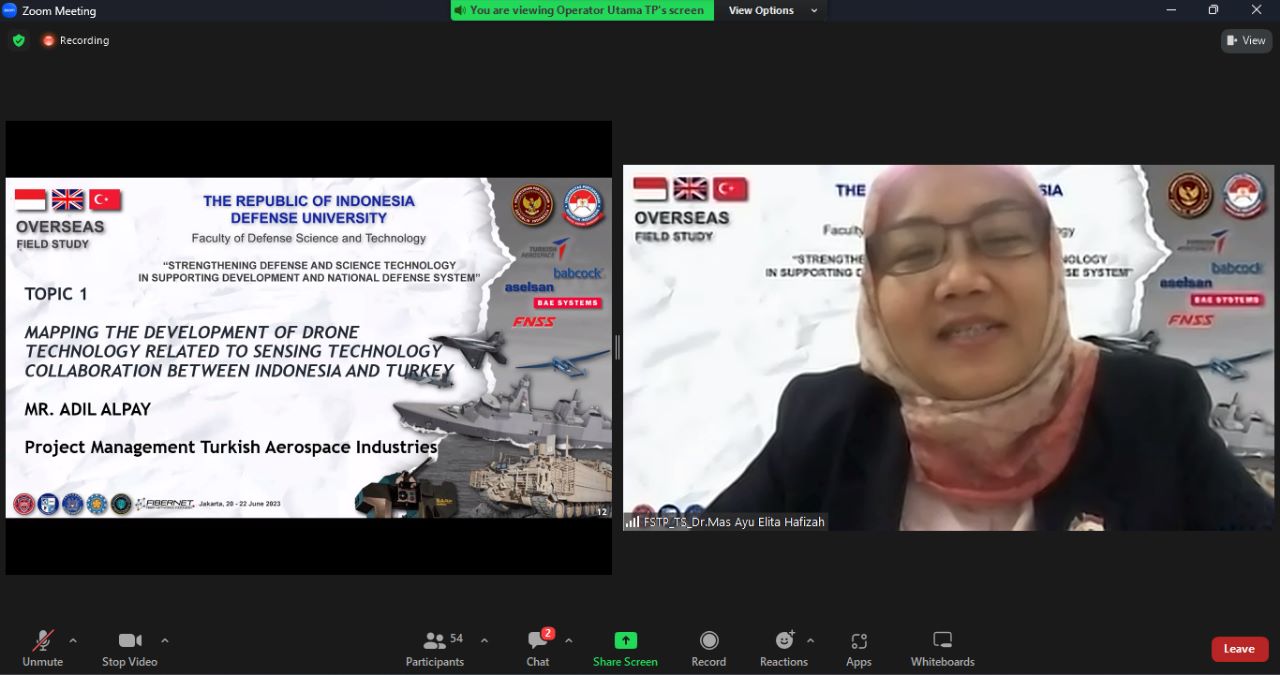Click the screen-sharing notification banner
Screen dimensions: 1280x675
pos(582,10)
